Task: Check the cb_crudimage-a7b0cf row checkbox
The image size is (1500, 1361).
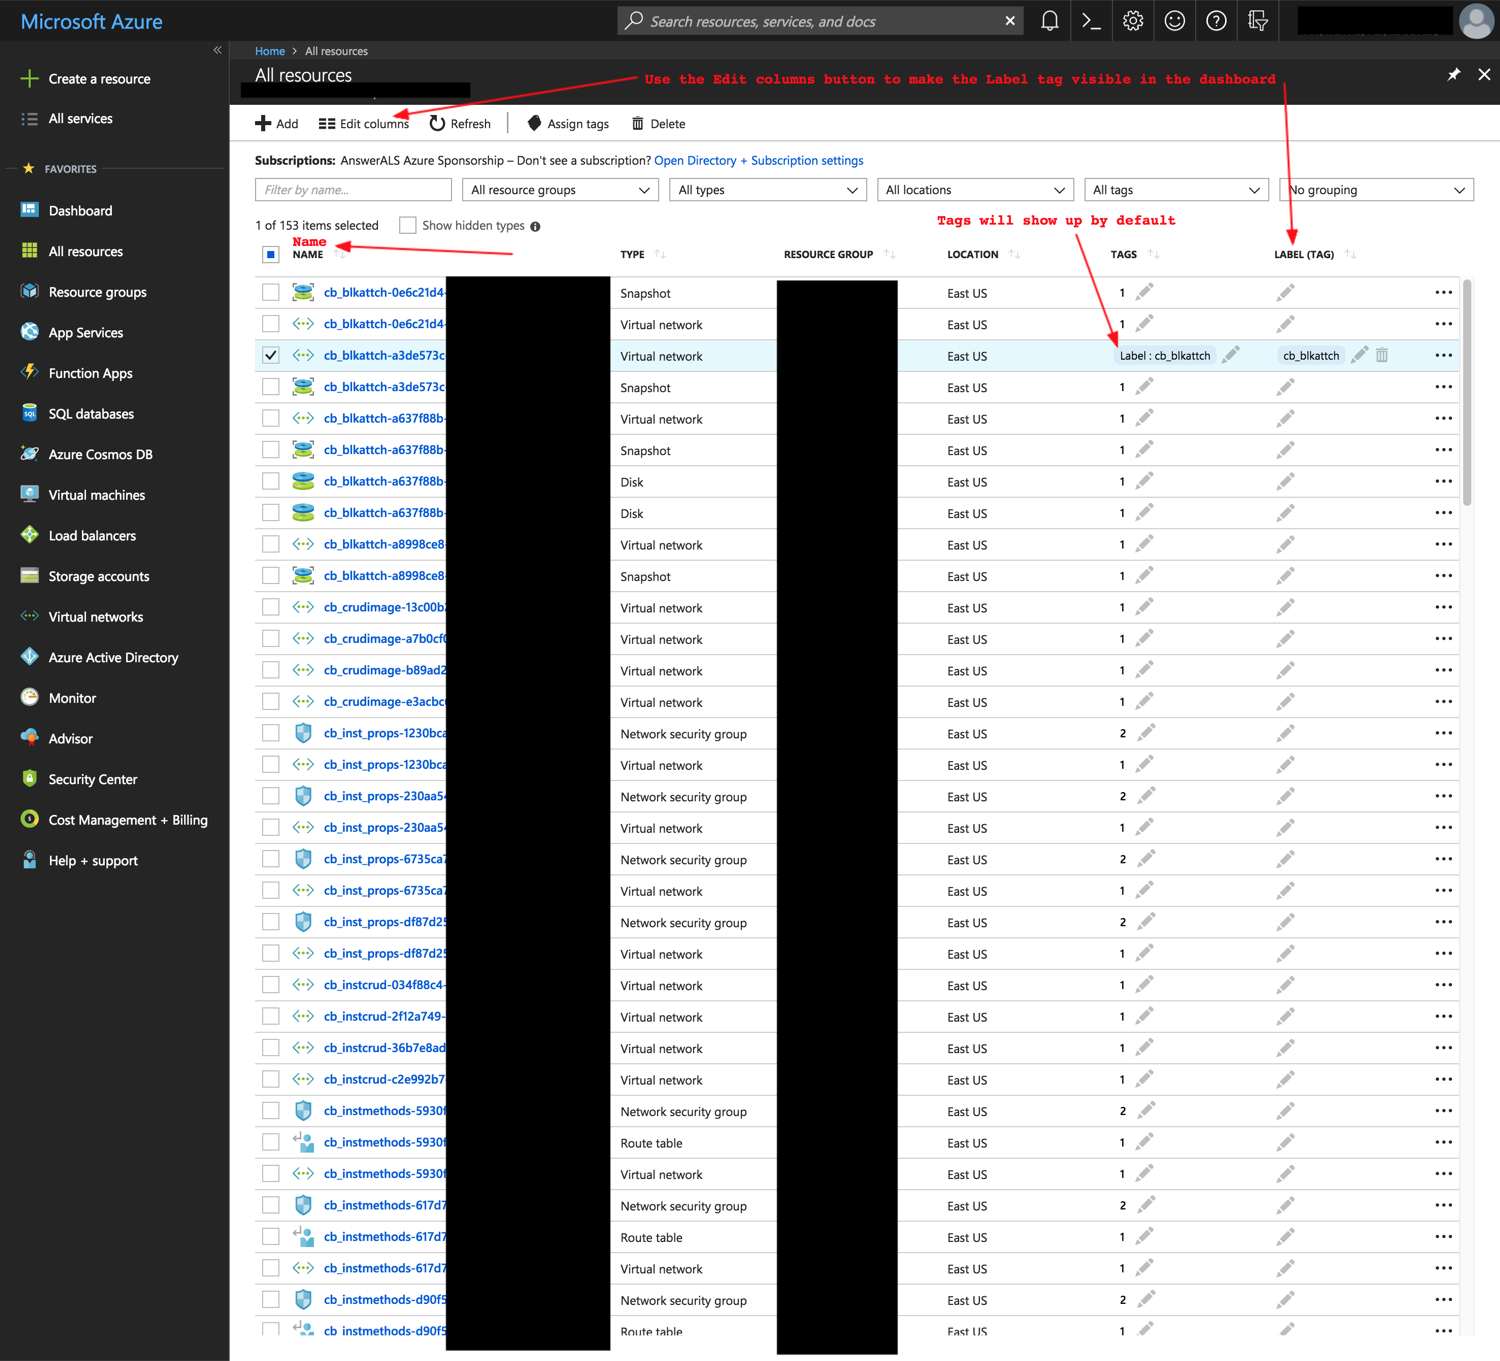Action: coord(271,638)
